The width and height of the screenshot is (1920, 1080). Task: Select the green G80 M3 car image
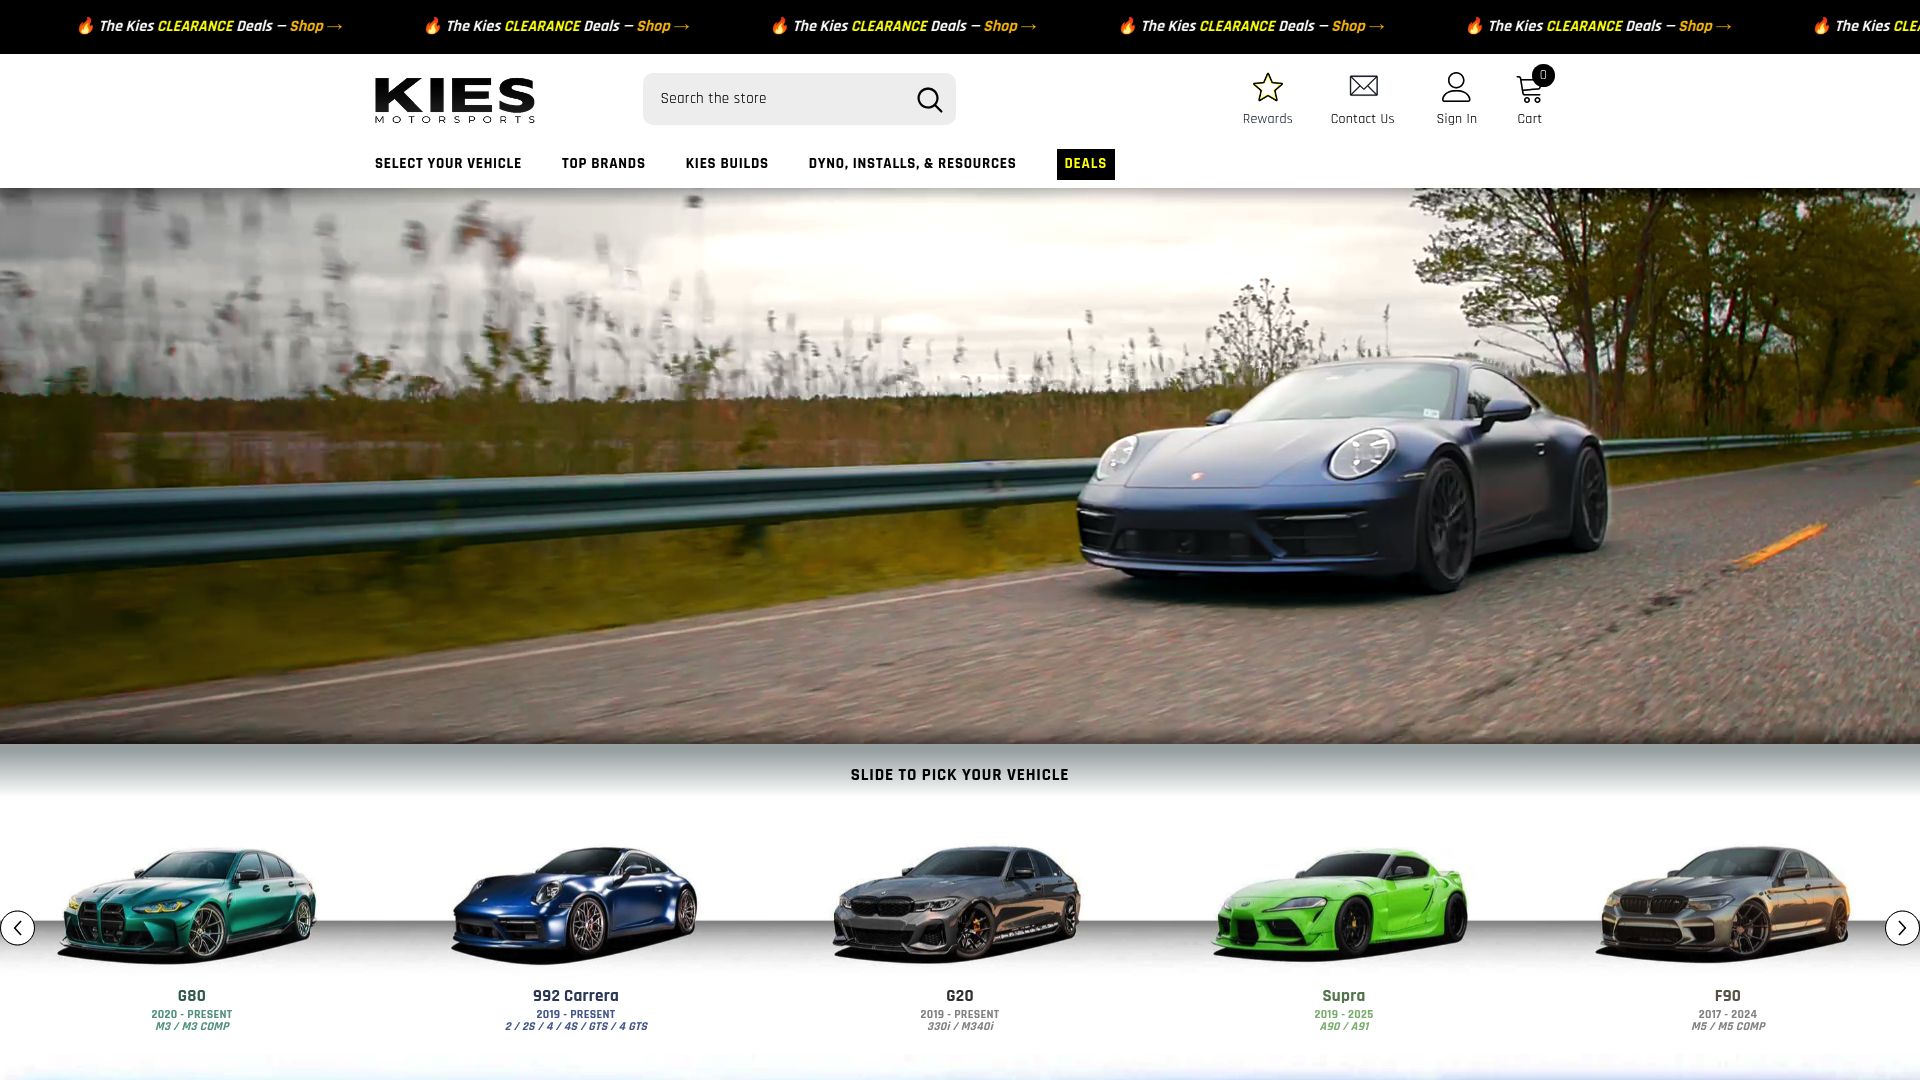pos(190,905)
